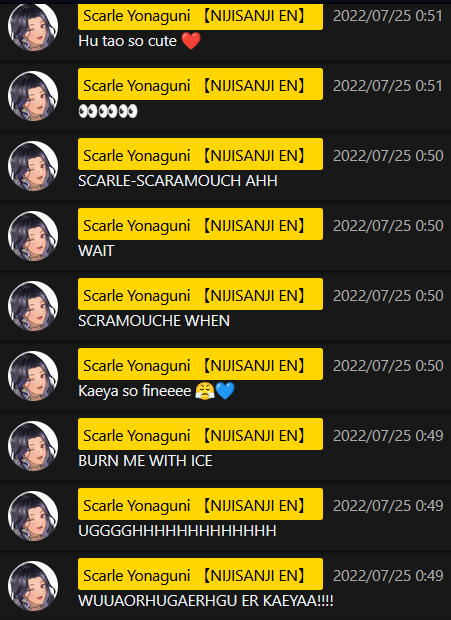
Task: Click avatar beside 'SCRAMOUCHE WHEN' message
Action: [33, 306]
